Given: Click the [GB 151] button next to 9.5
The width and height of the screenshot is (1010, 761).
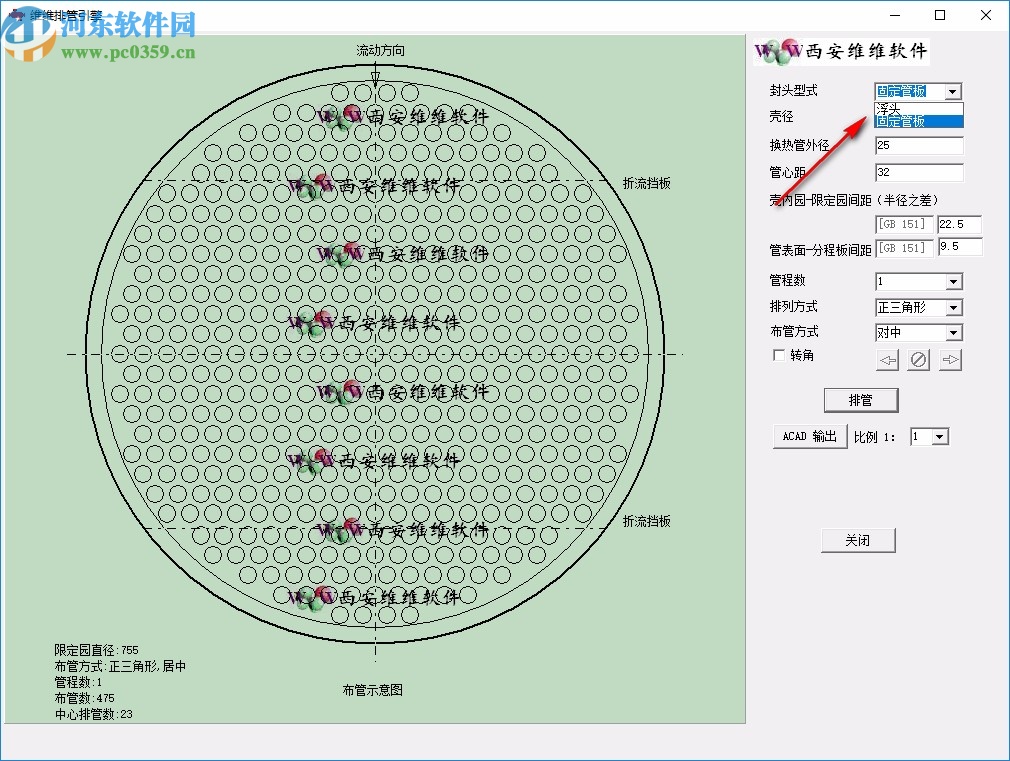Looking at the screenshot, I should (x=904, y=247).
